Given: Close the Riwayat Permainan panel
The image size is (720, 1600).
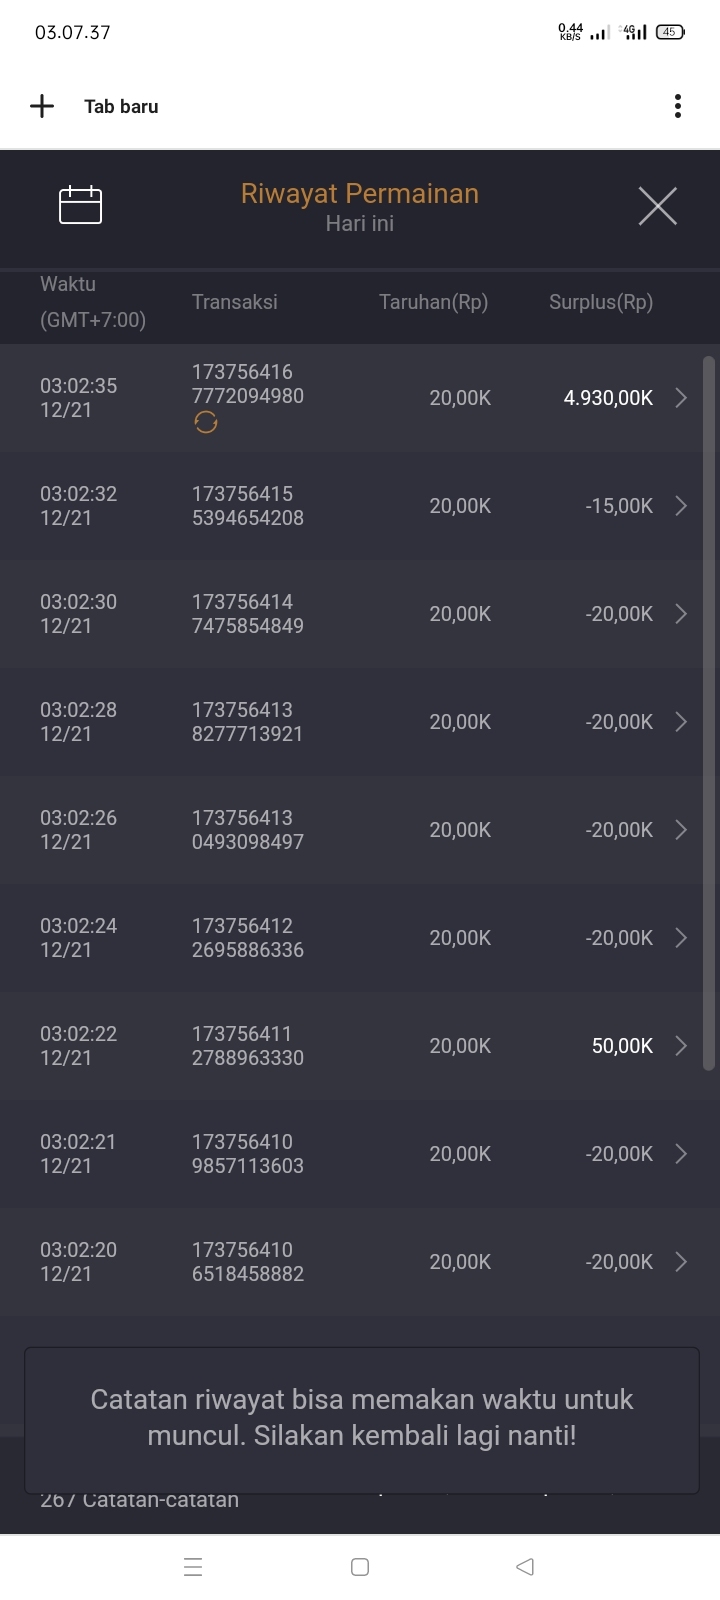Looking at the screenshot, I should click(657, 206).
